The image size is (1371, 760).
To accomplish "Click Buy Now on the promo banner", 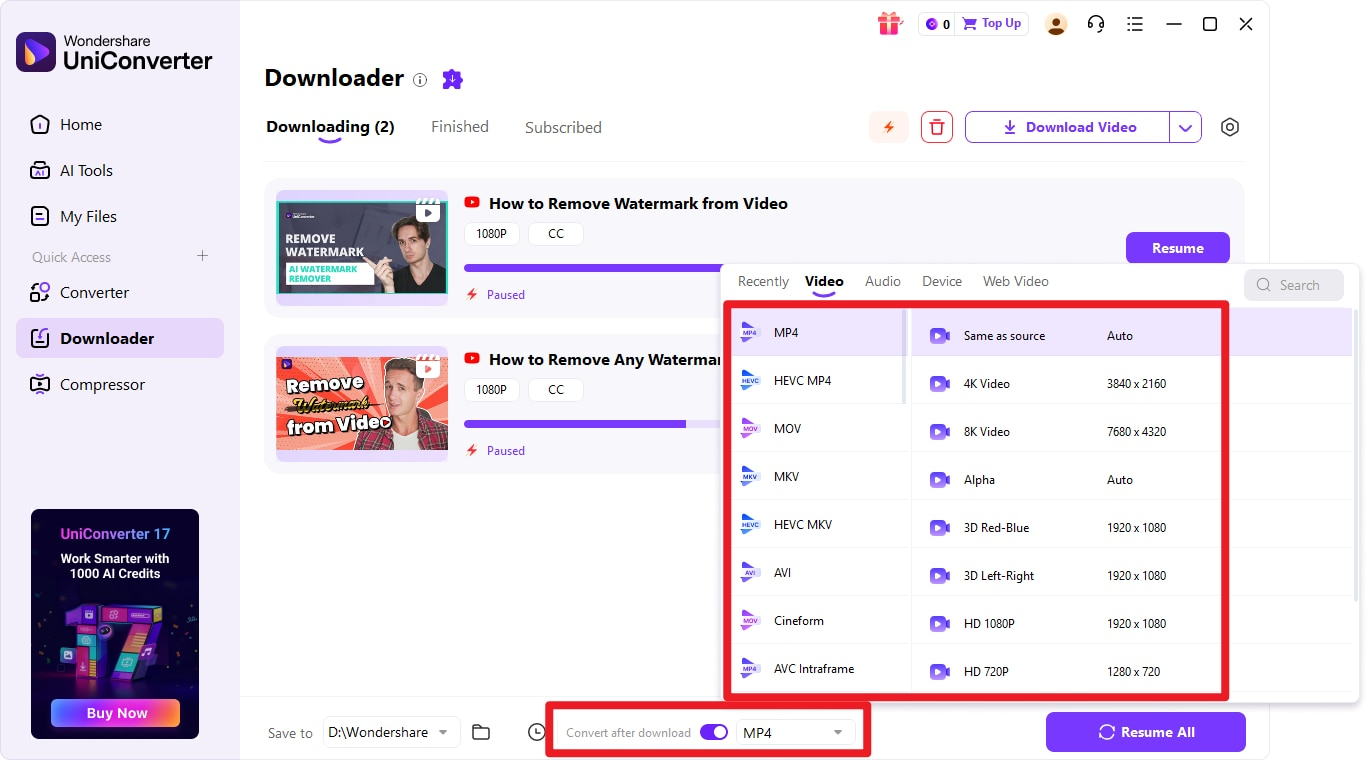I will 115,713.
